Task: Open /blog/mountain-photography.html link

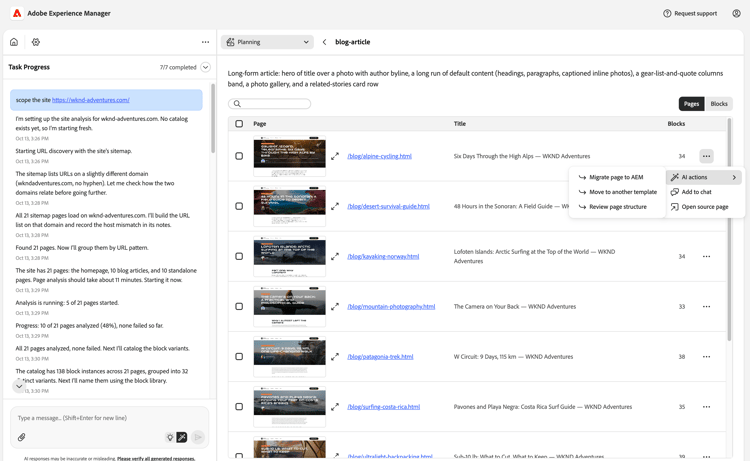Action: [391, 307]
